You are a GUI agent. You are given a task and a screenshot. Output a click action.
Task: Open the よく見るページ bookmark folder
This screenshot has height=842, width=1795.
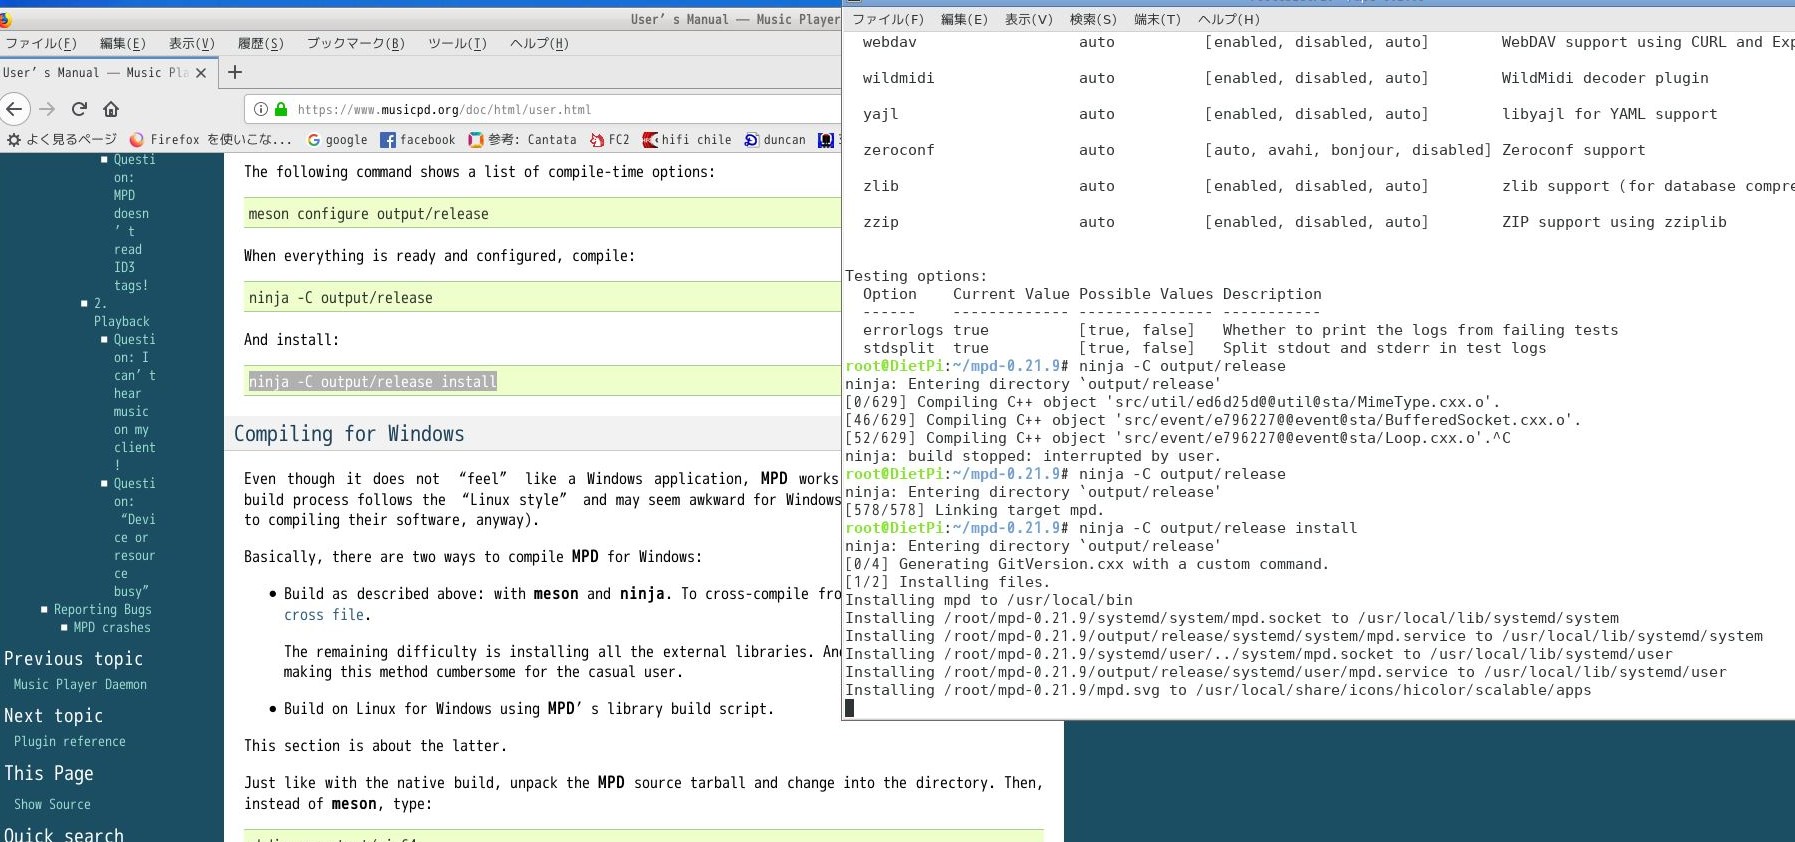(x=62, y=140)
